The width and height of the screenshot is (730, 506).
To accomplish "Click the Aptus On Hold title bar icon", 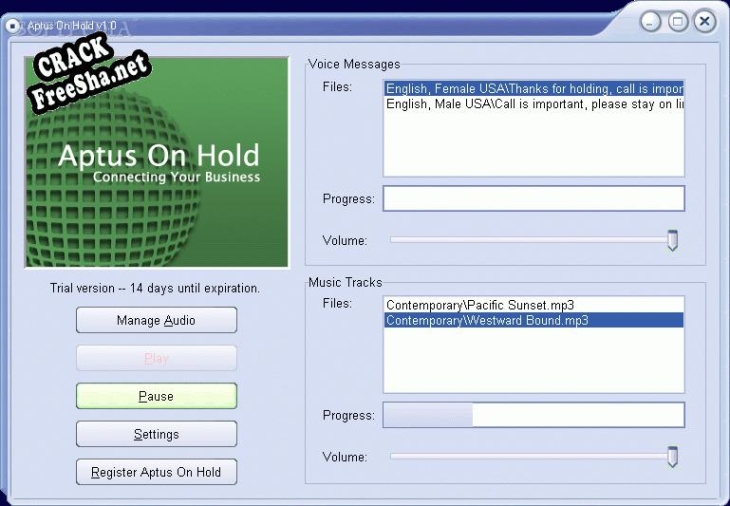I will point(13,24).
